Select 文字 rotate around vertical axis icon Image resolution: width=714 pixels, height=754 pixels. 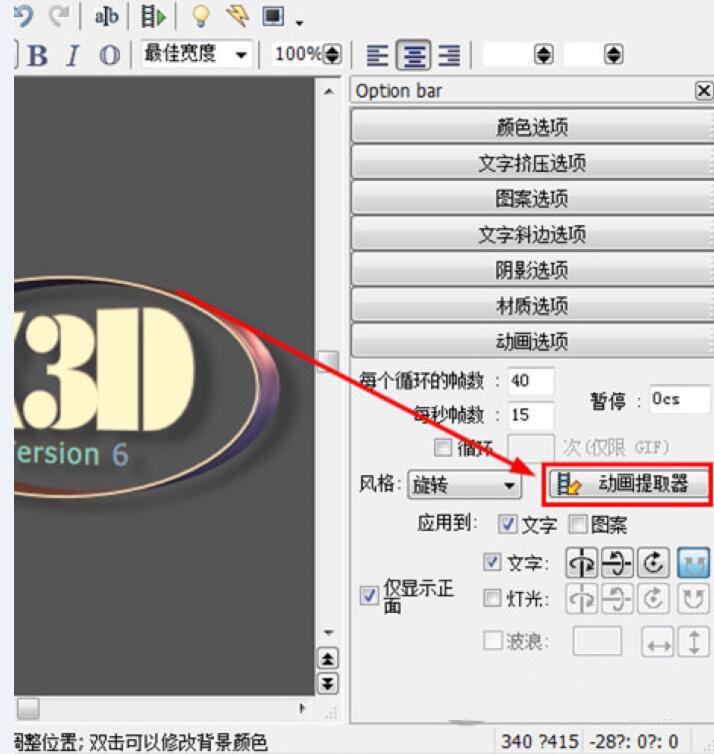pos(582,562)
